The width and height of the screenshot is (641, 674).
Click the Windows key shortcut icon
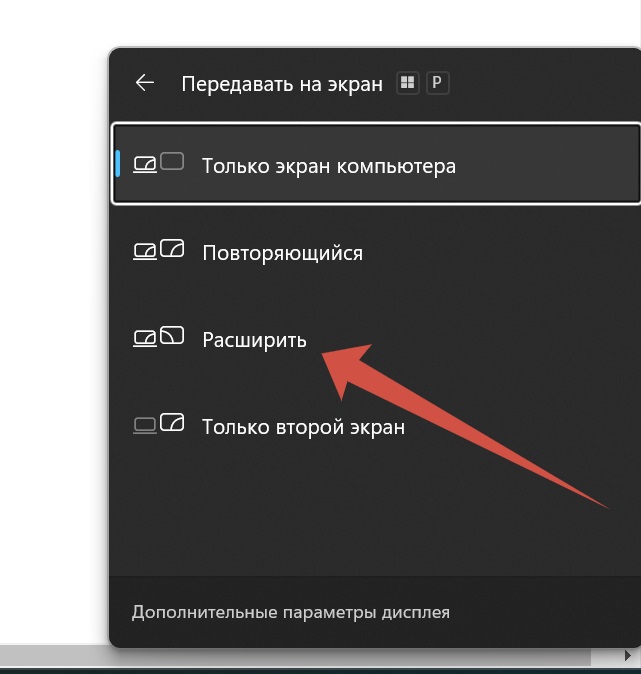[407, 83]
